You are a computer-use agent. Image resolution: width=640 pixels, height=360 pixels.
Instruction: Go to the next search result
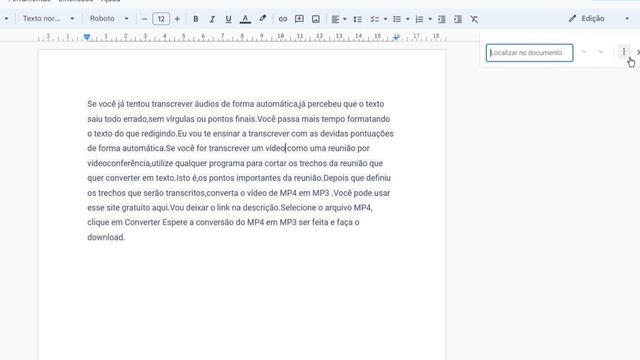coord(601,52)
